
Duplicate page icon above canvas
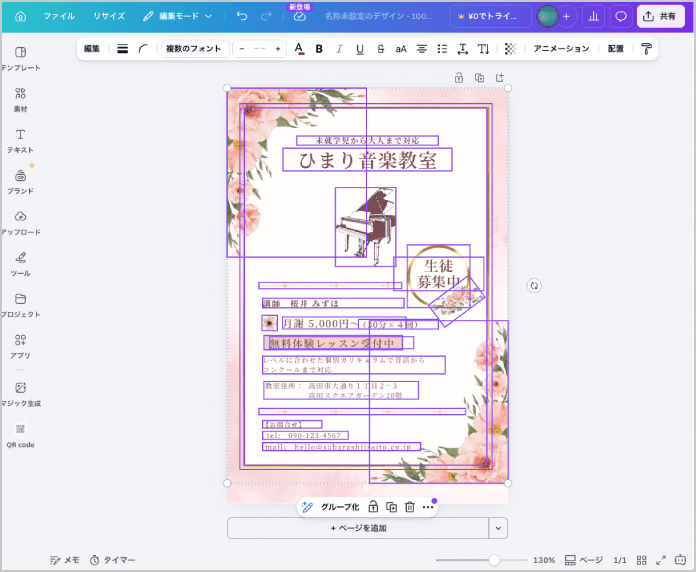[479, 78]
